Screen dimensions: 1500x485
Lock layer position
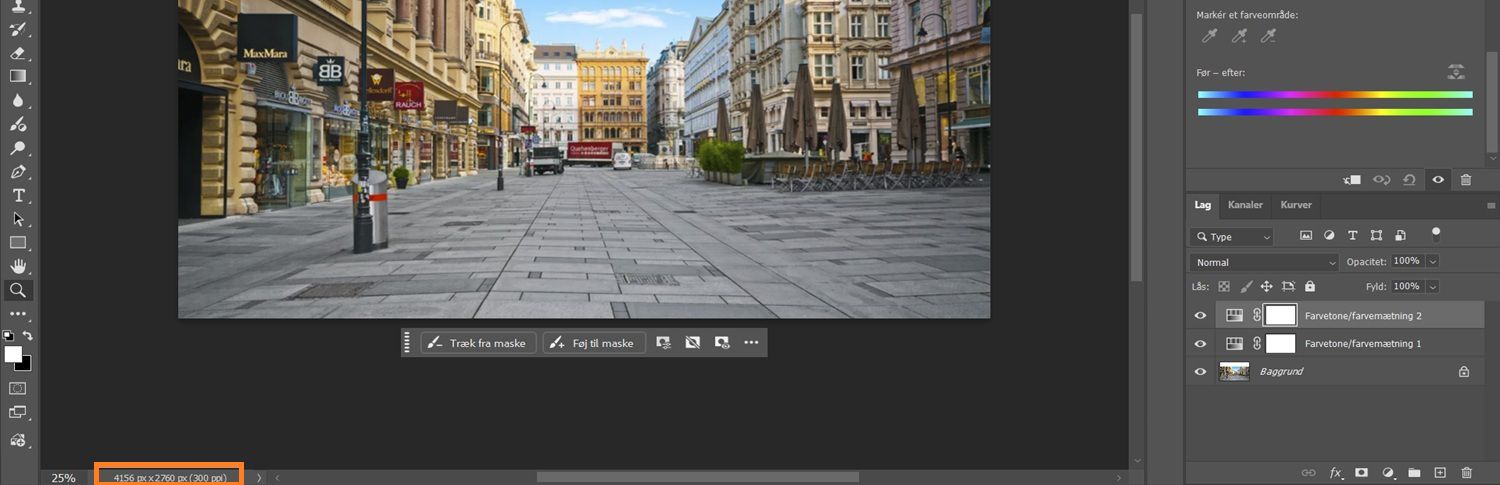(x=1266, y=286)
